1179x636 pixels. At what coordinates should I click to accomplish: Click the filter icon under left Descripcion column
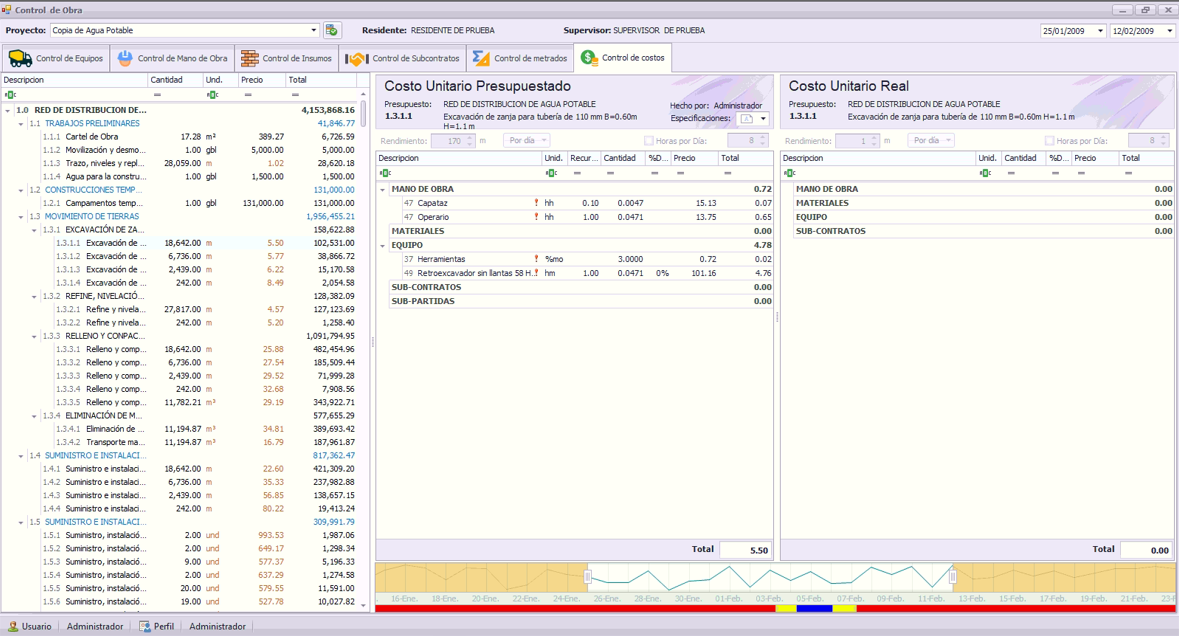[10, 95]
